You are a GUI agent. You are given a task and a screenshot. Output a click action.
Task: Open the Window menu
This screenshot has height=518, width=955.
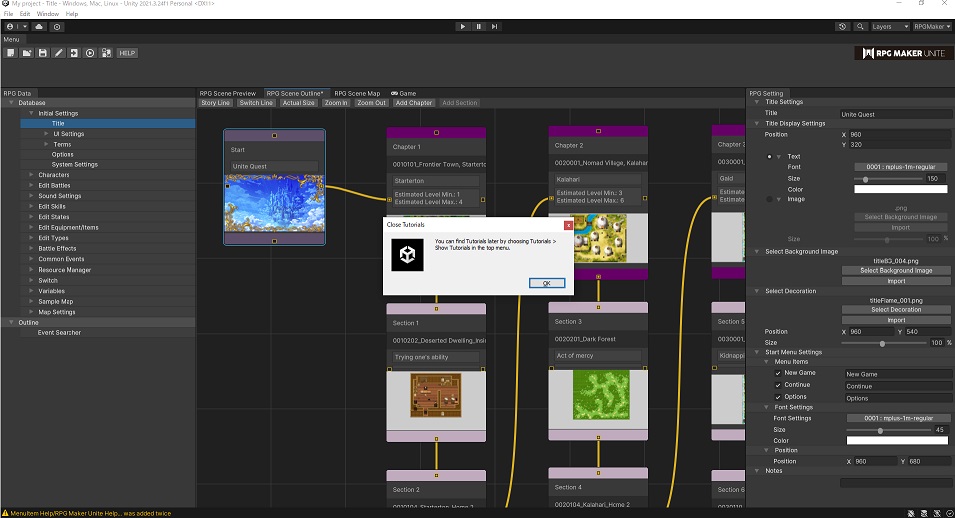coord(48,14)
